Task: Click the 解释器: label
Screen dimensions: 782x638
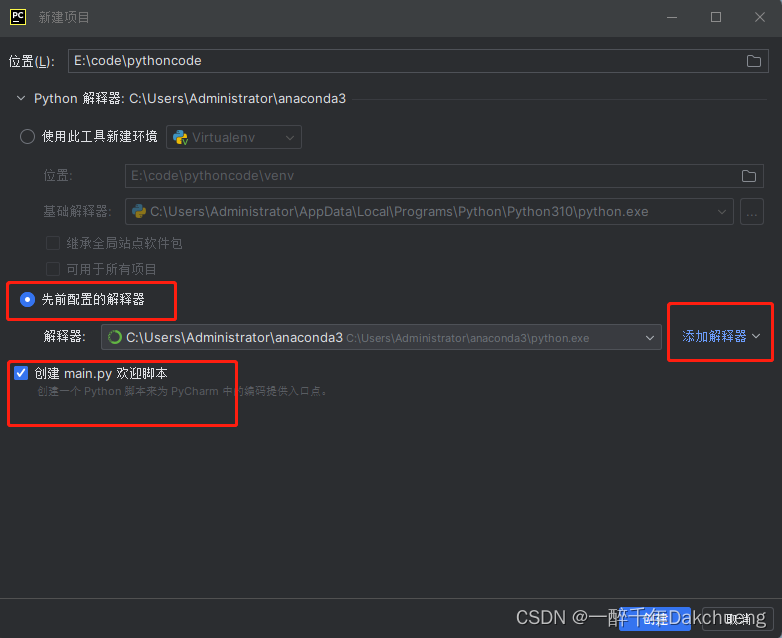Action: pyautogui.click(x=64, y=336)
